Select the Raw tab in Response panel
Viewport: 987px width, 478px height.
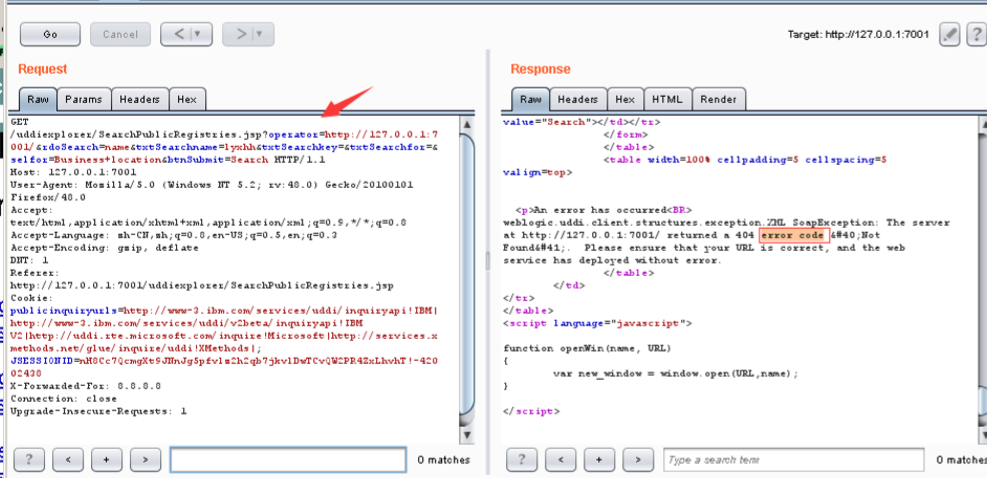click(x=530, y=100)
